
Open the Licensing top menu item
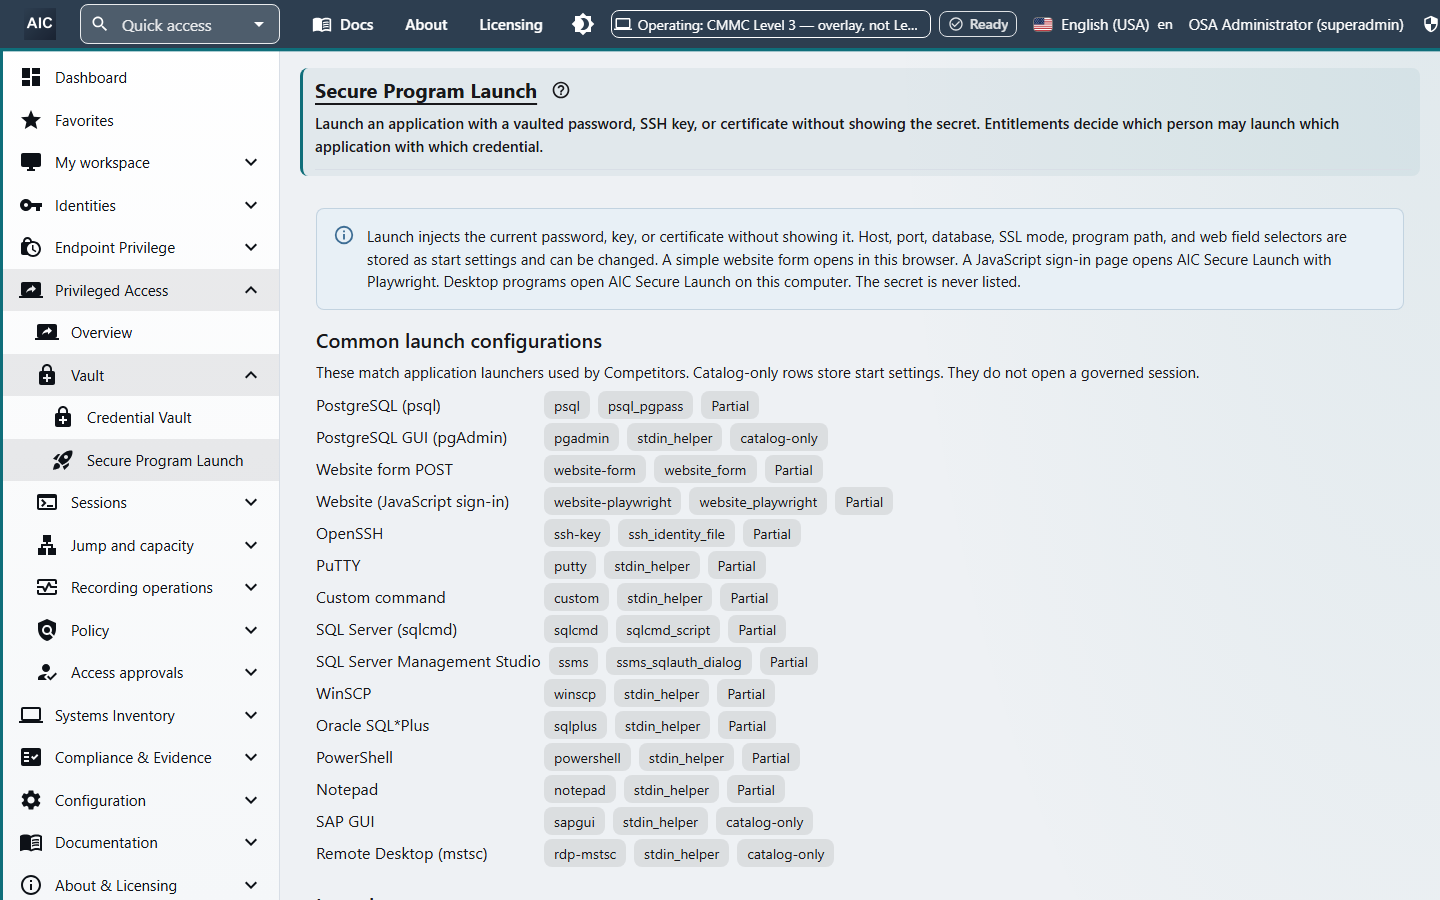(511, 24)
